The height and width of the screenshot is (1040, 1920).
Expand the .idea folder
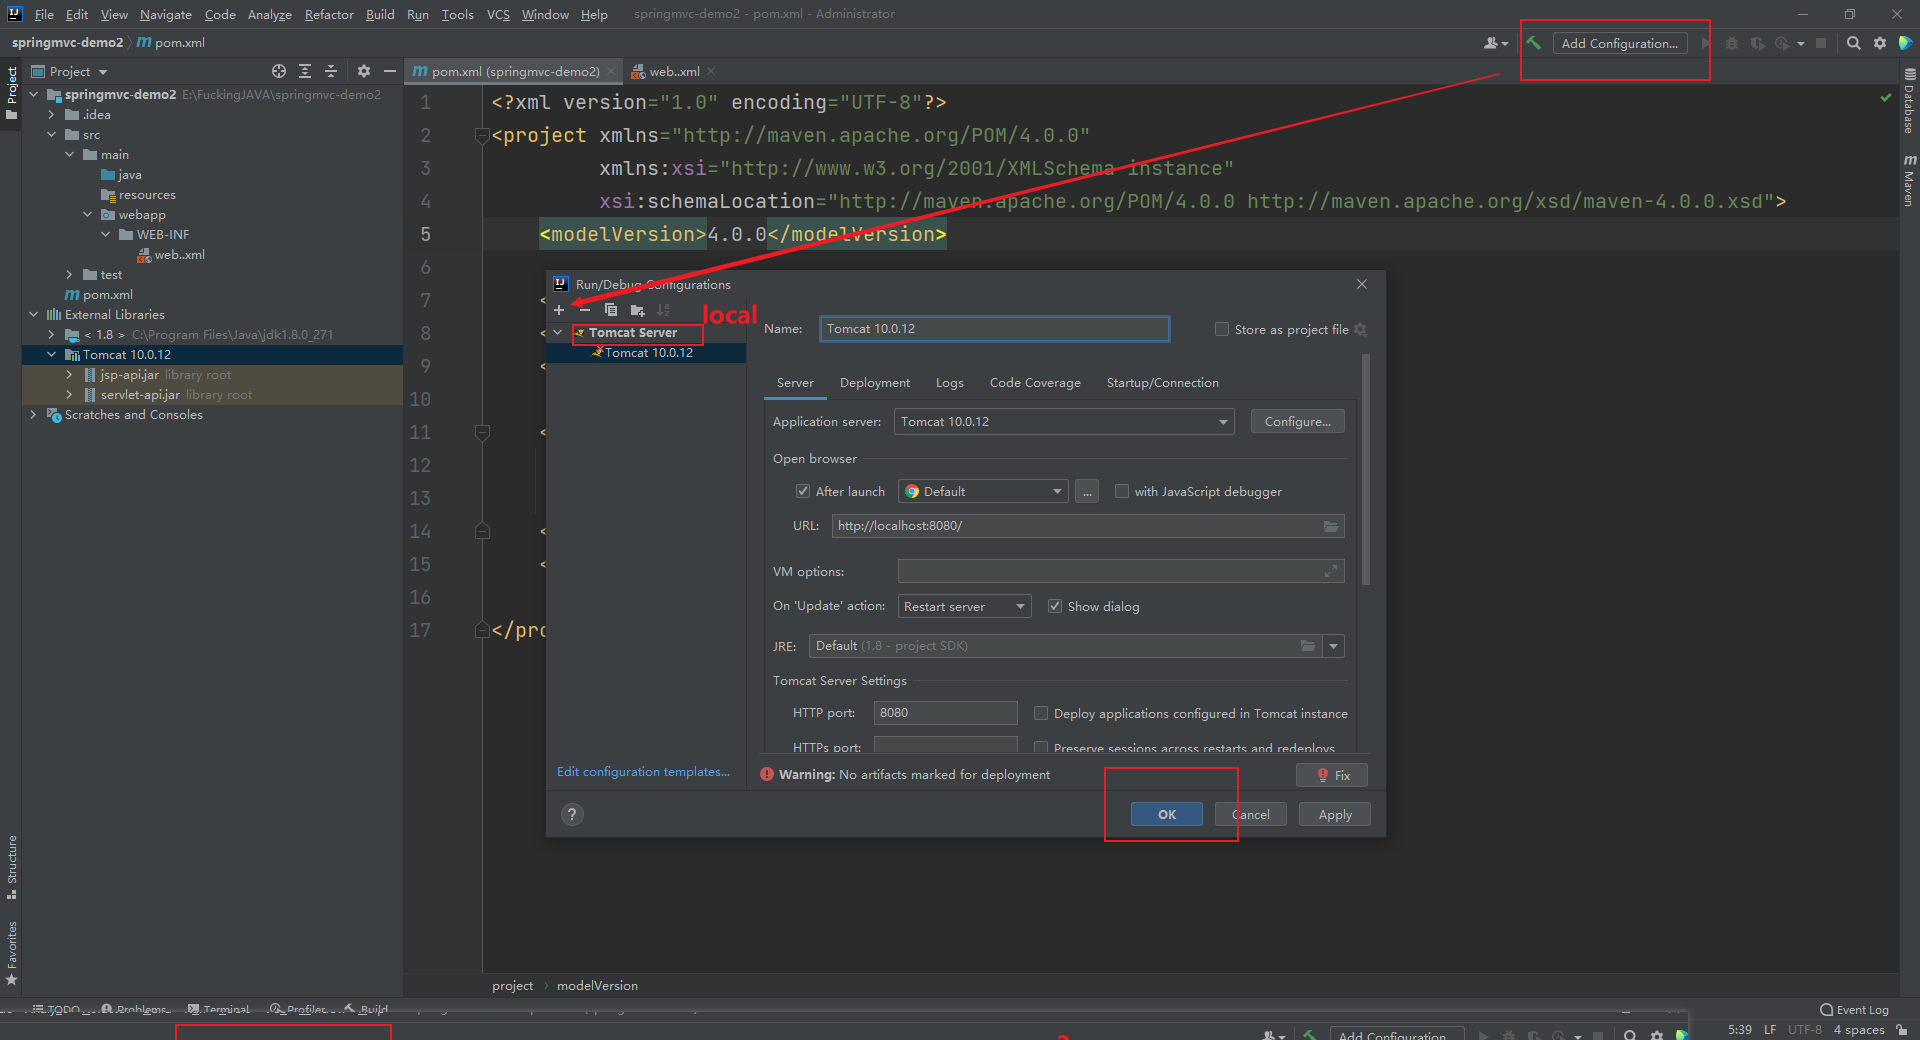click(x=51, y=114)
